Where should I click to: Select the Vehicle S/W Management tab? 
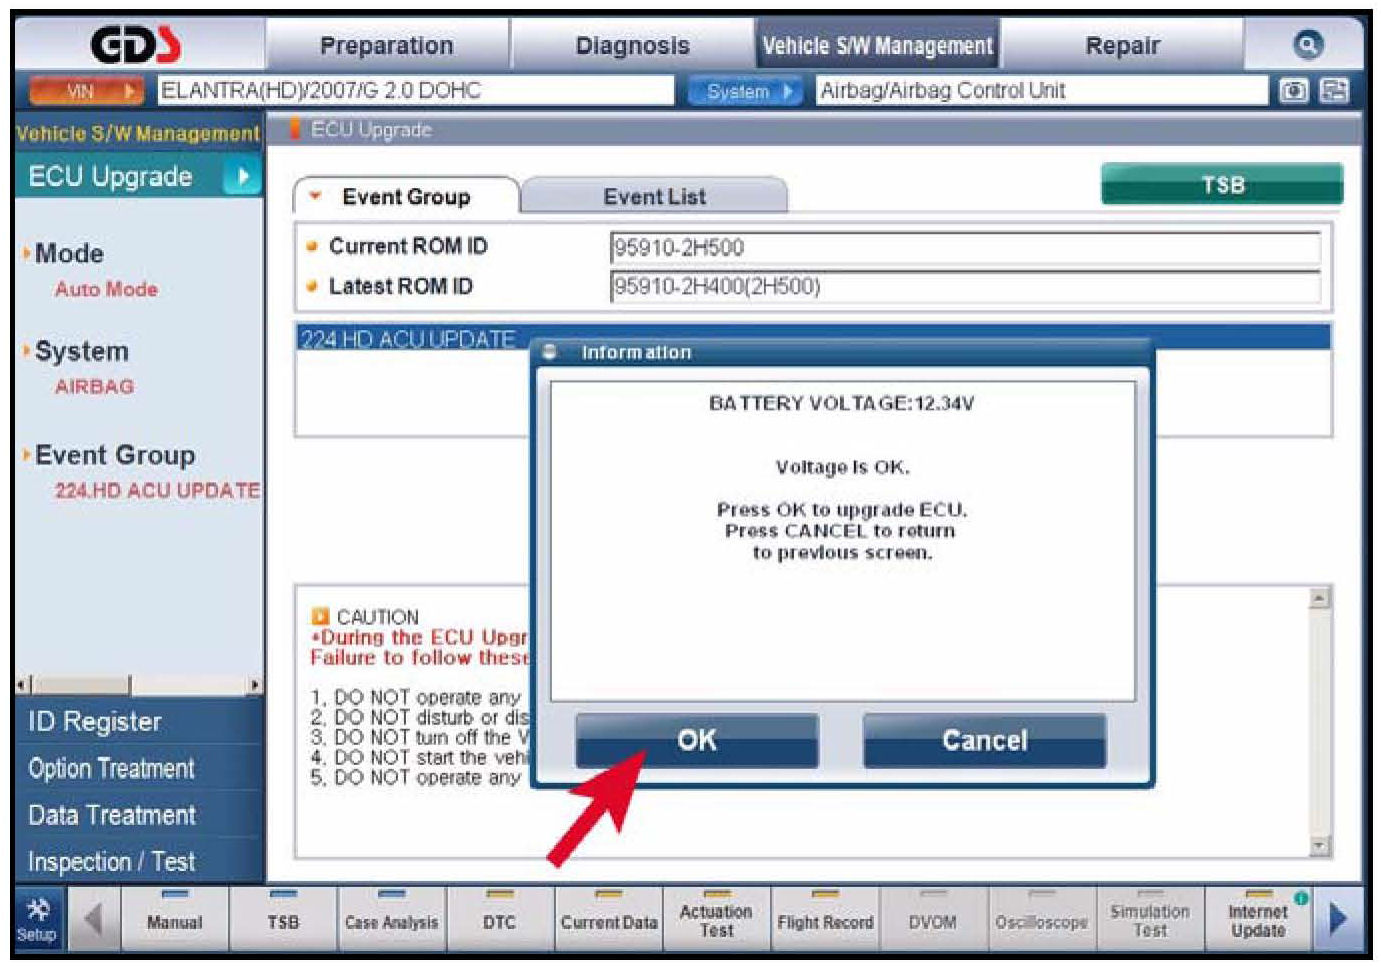click(877, 45)
